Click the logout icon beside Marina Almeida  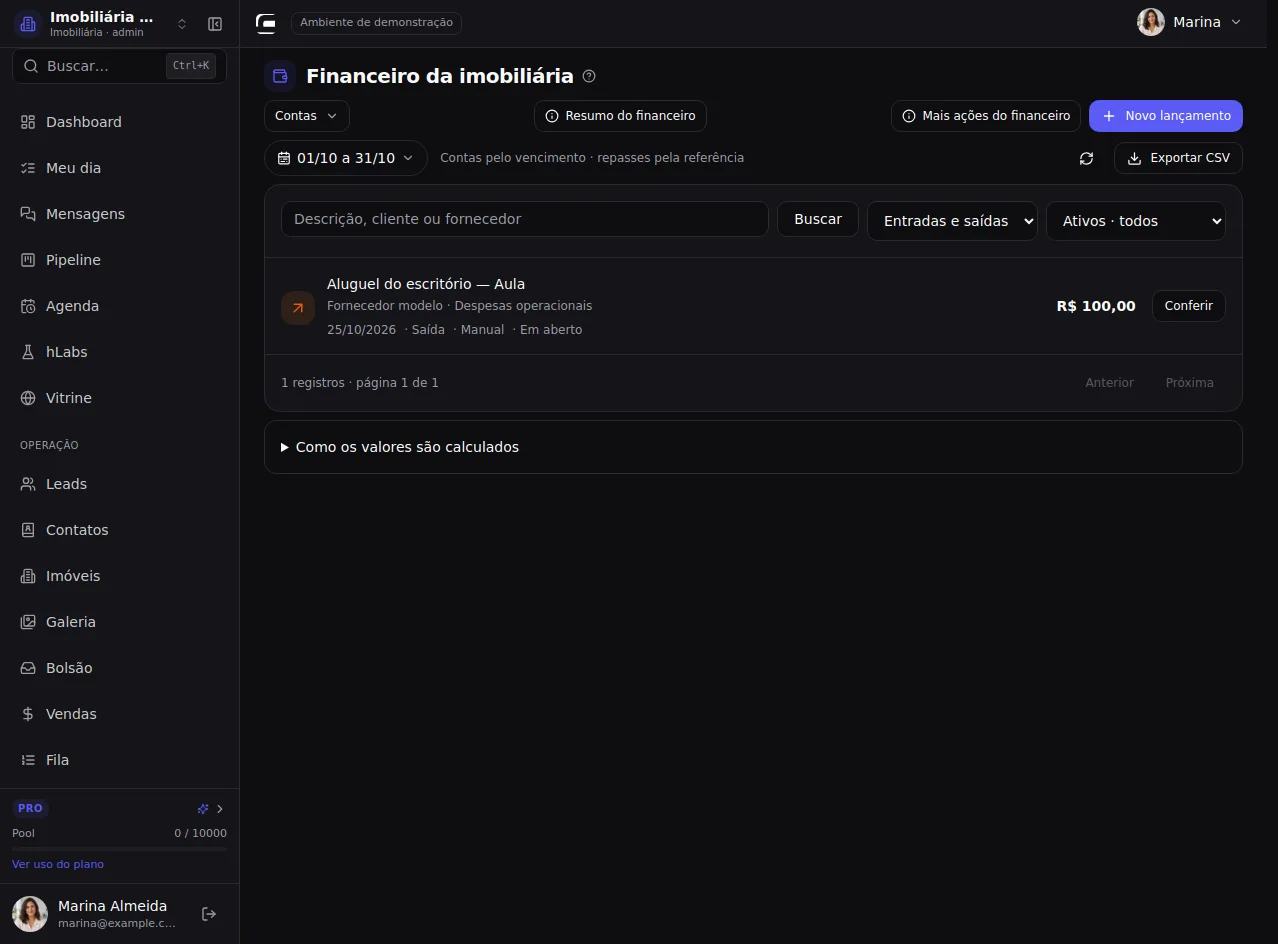pyautogui.click(x=209, y=914)
